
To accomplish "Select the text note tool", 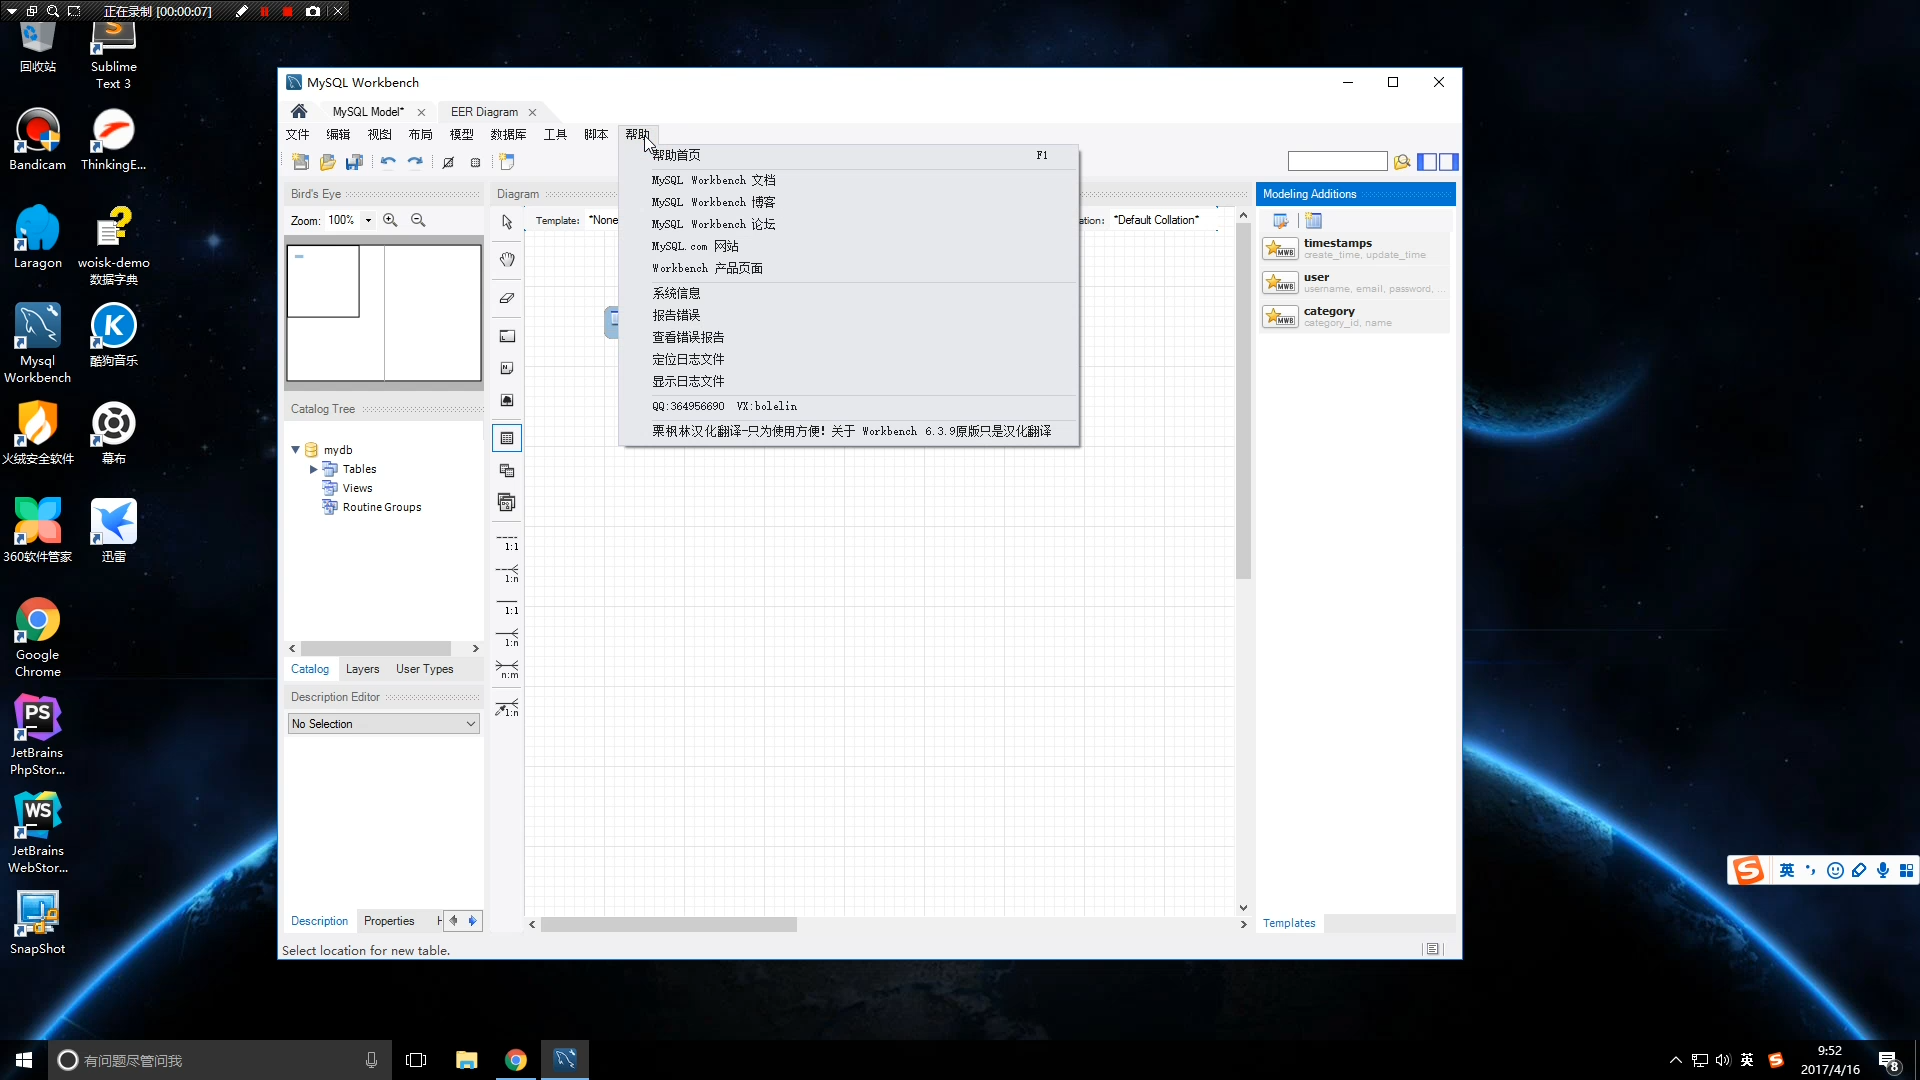I will 507,368.
